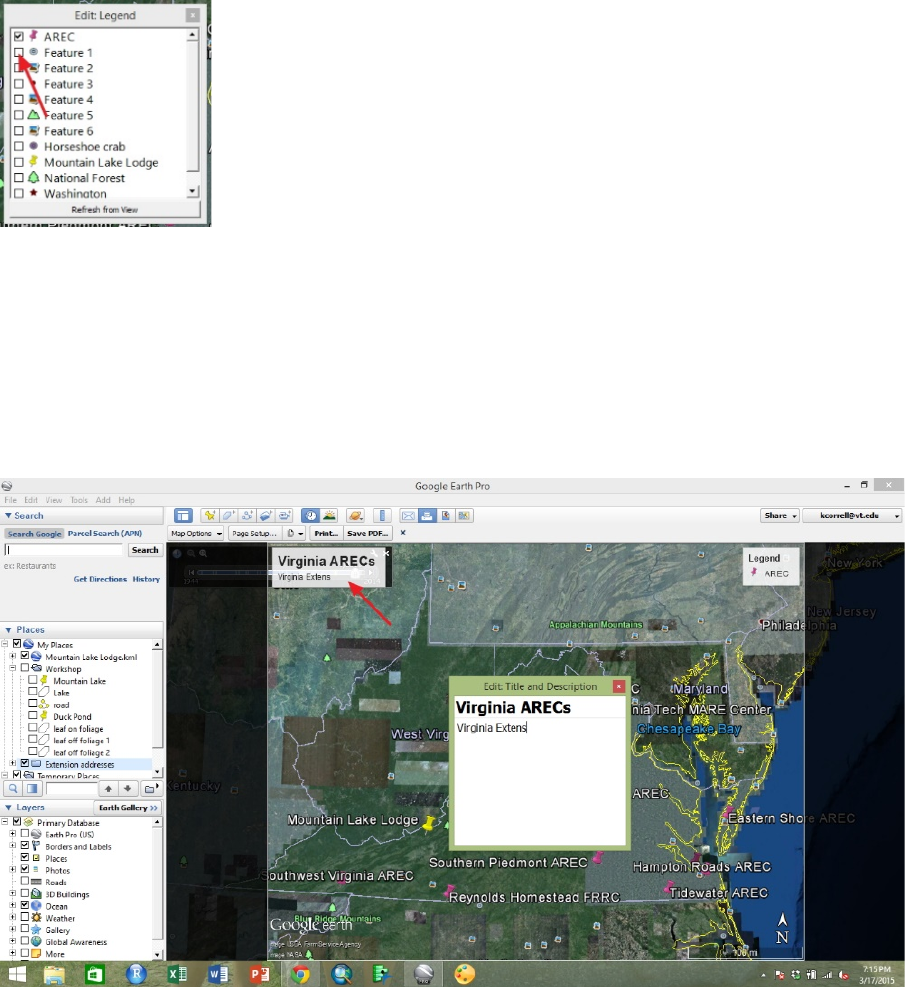
Task: Click the Search button
Action: click(x=145, y=550)
